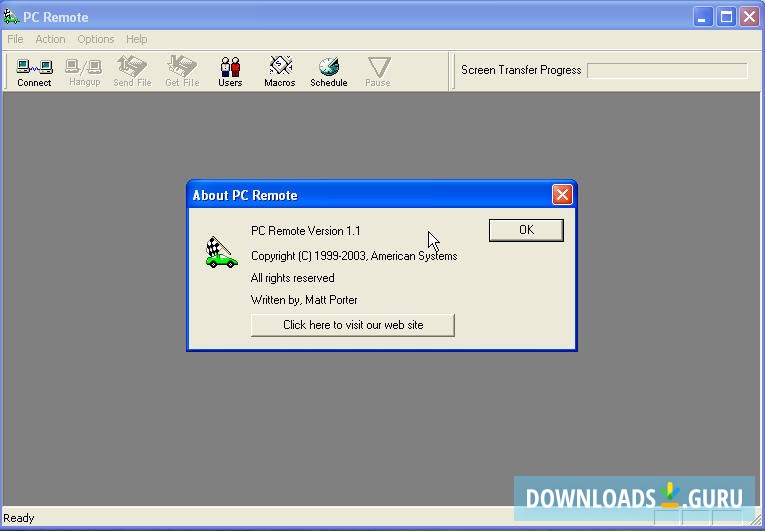Maximize the PC Remote window

click(x=726, y=17)
